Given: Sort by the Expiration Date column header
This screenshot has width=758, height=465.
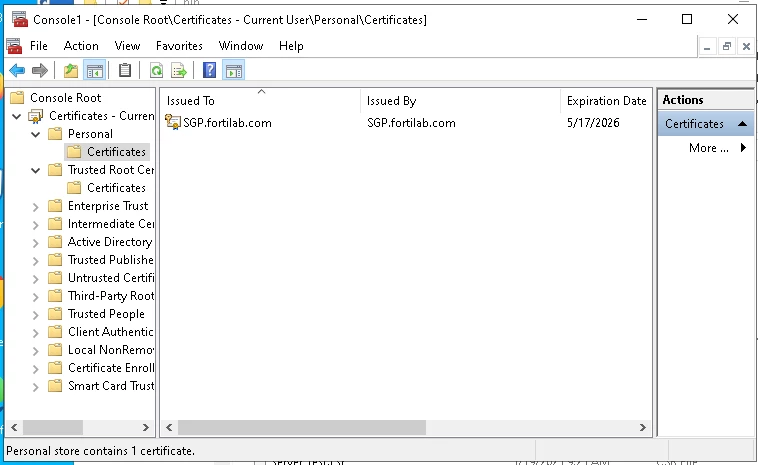Looking at the screenshot, I should point(606,101).
